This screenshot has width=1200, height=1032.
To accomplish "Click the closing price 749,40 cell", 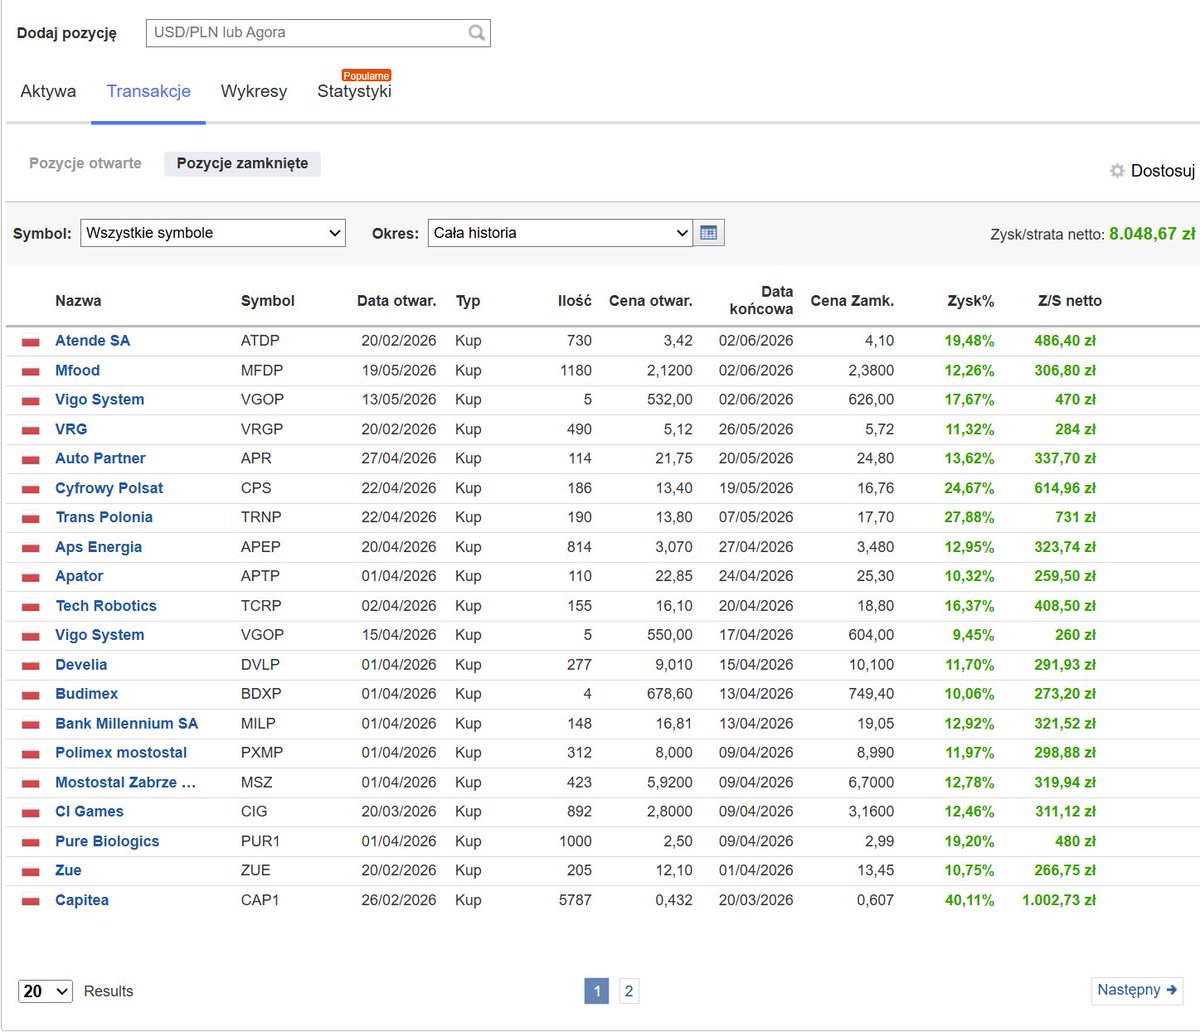I will click(x=869, y=694).
